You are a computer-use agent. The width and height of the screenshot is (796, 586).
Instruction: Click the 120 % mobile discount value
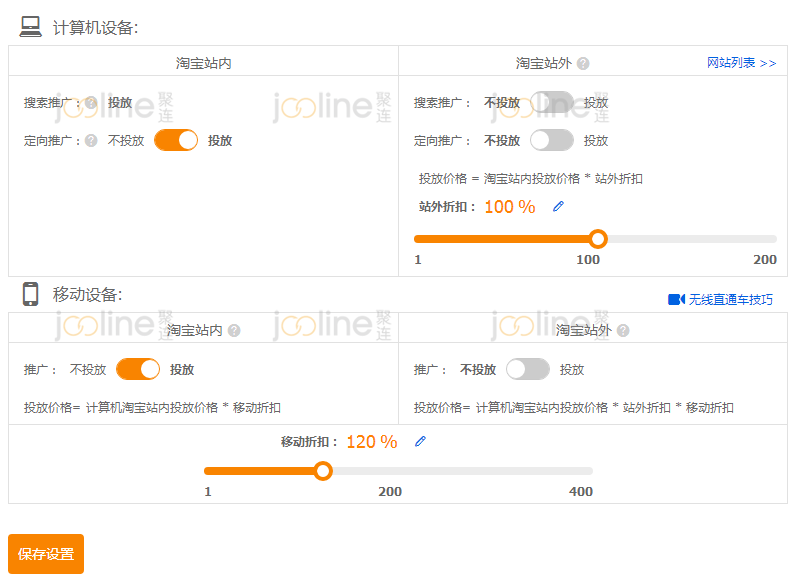click(x=371, y=441)
